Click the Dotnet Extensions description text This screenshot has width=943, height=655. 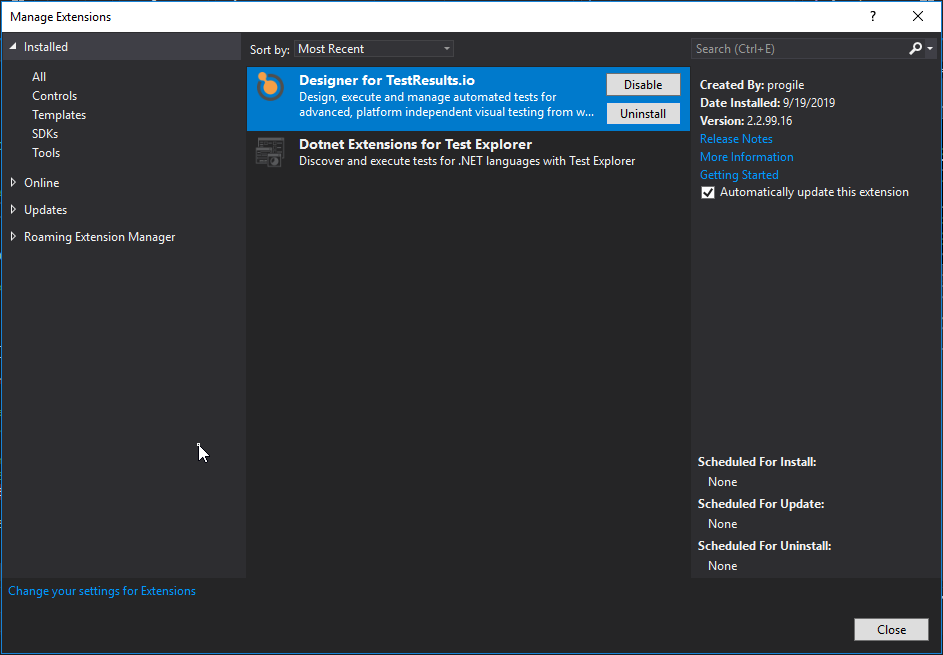point(467,161)
